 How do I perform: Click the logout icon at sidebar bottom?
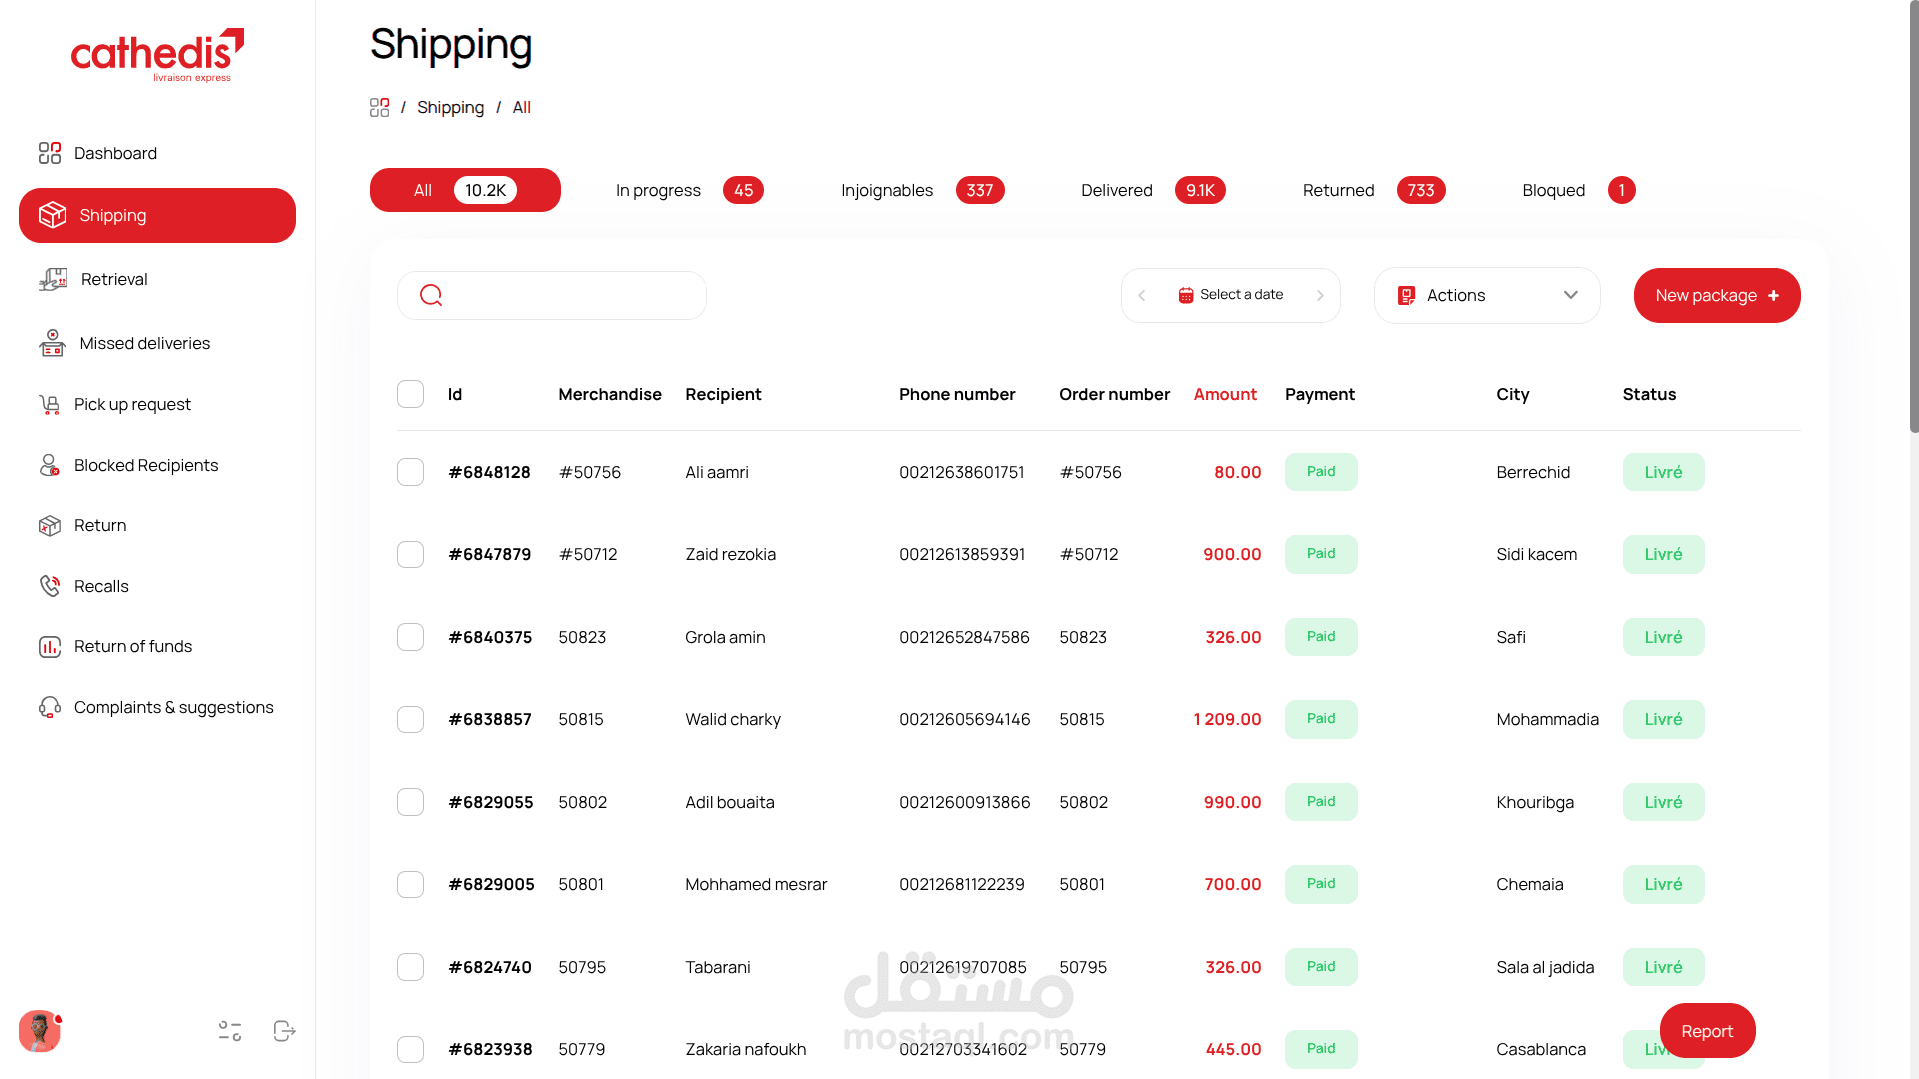point(284,1031)
